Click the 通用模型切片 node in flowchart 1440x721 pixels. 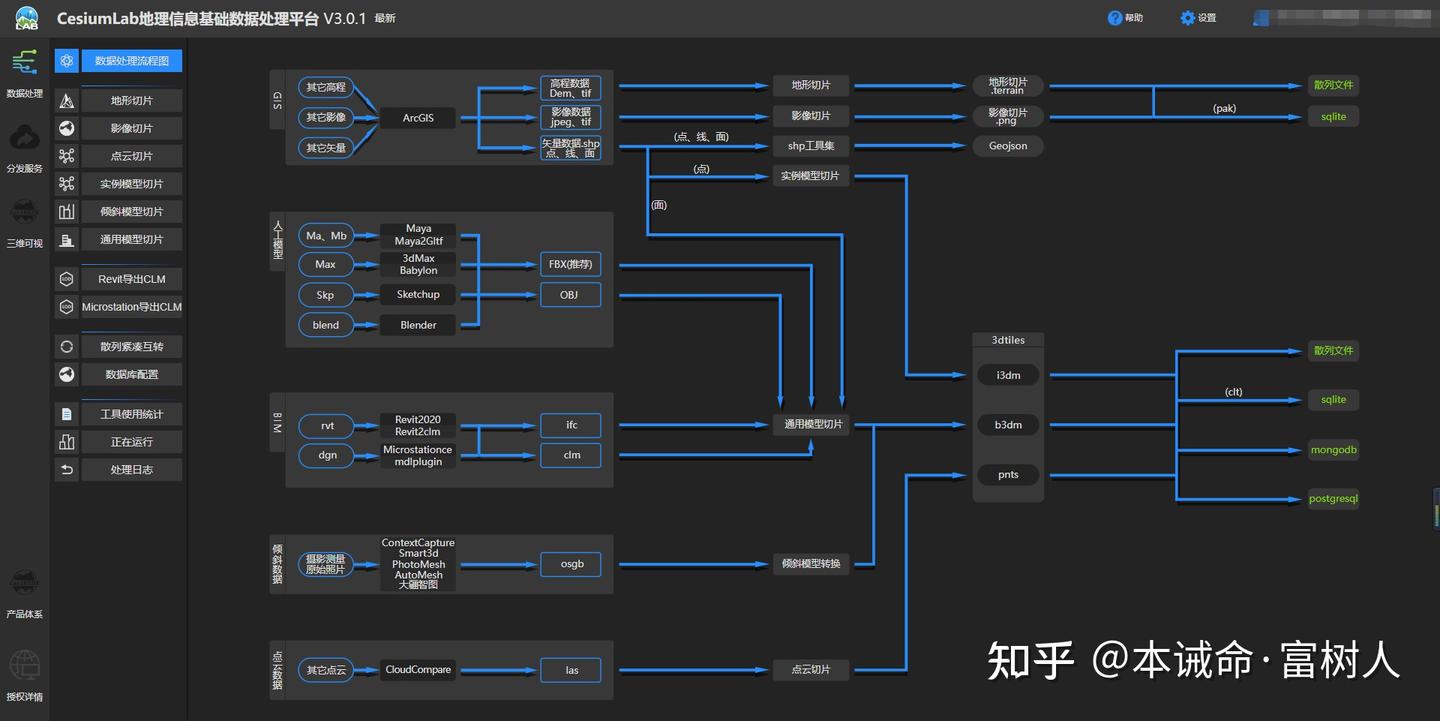coord(811,425)
